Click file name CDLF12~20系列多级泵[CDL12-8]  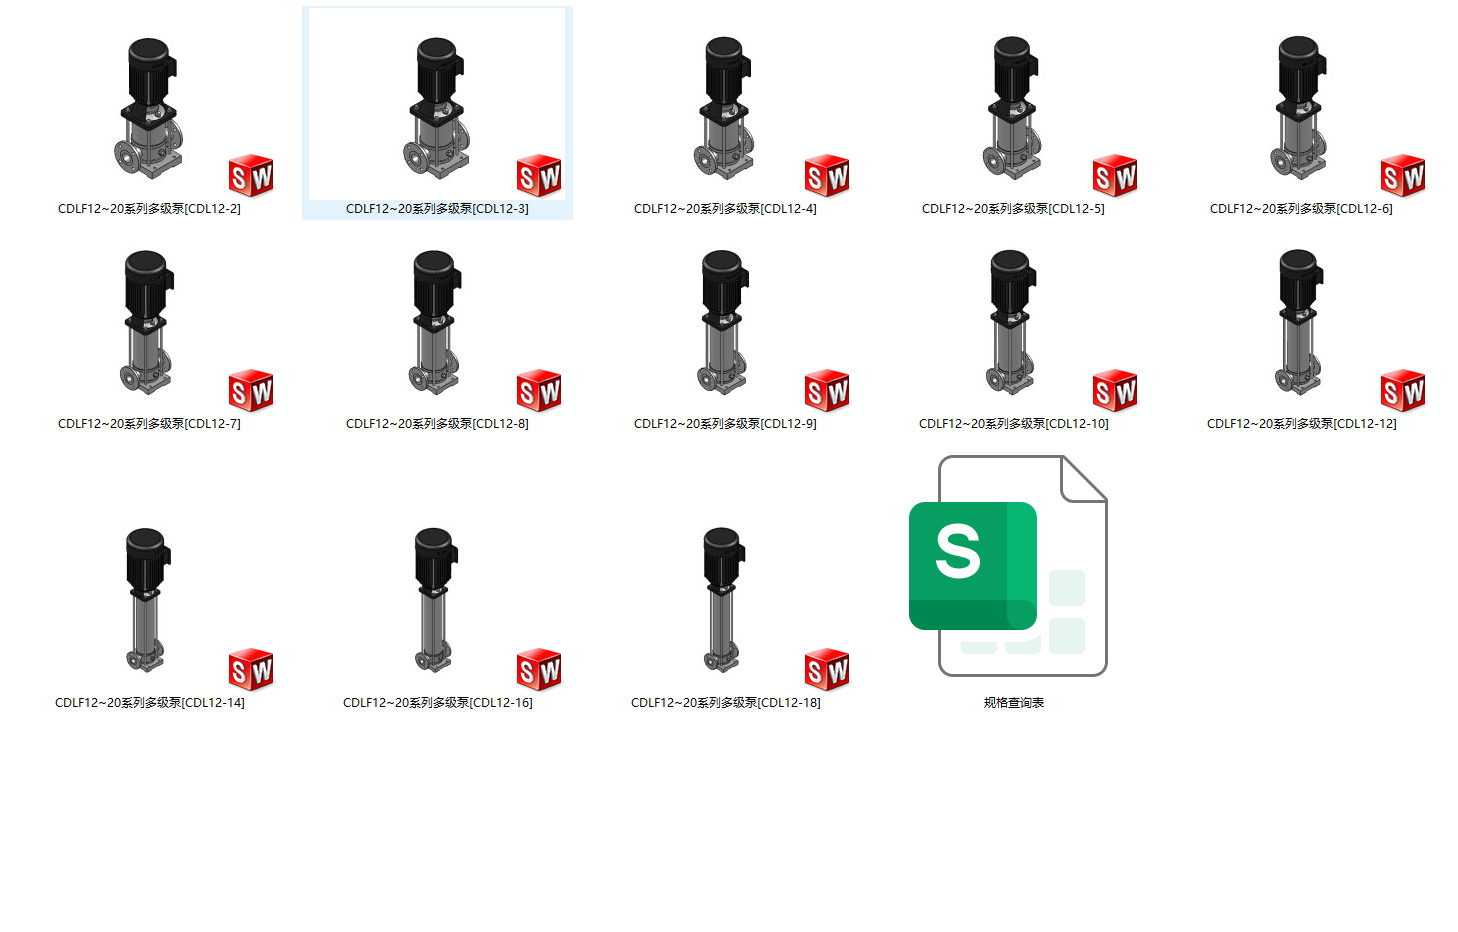pos(437,424)
